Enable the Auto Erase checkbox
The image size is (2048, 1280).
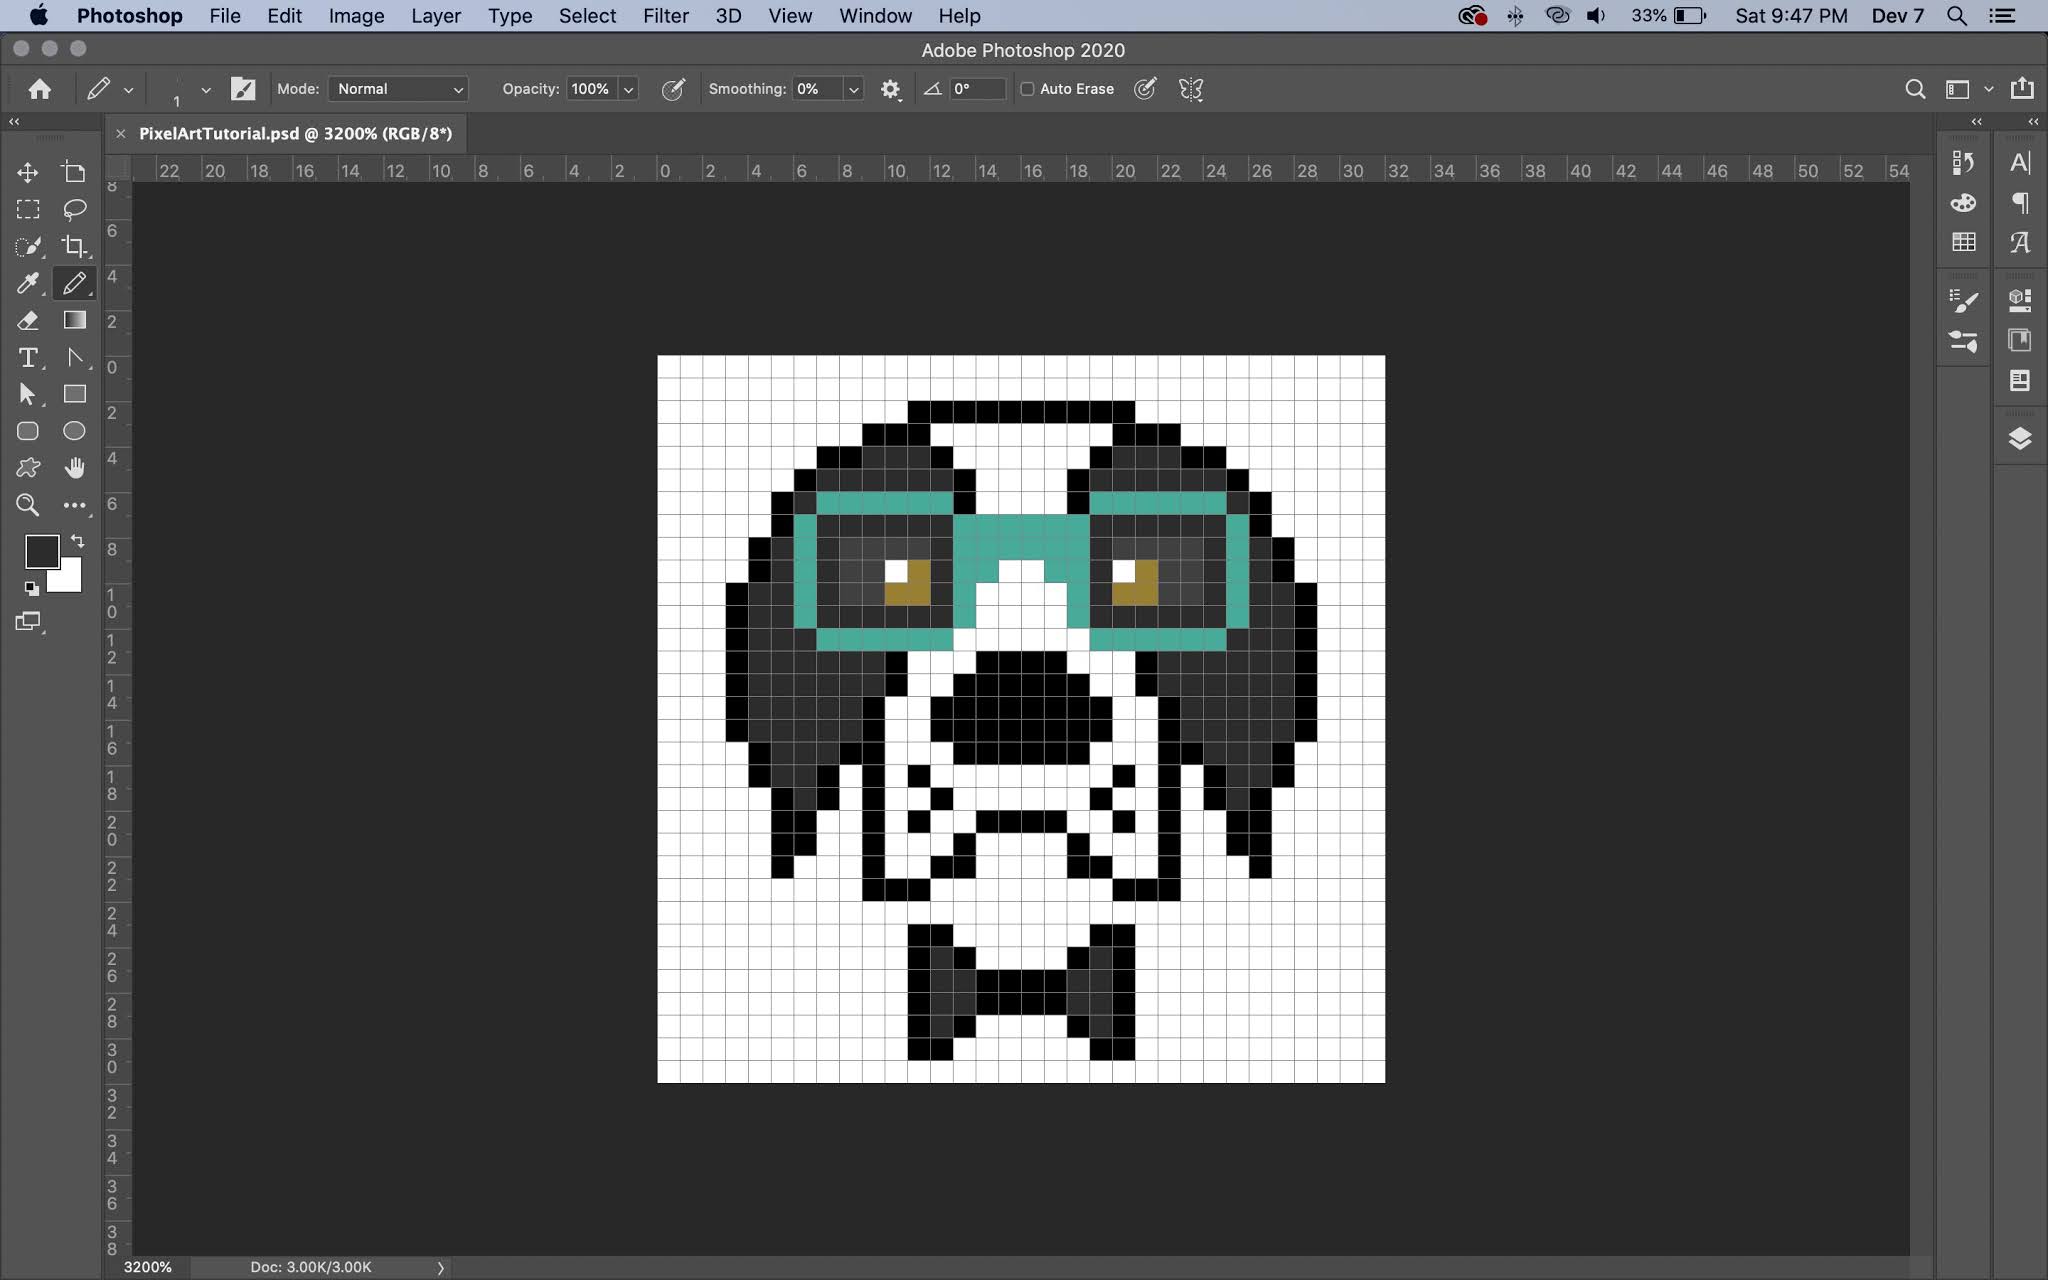point(1029,89)
